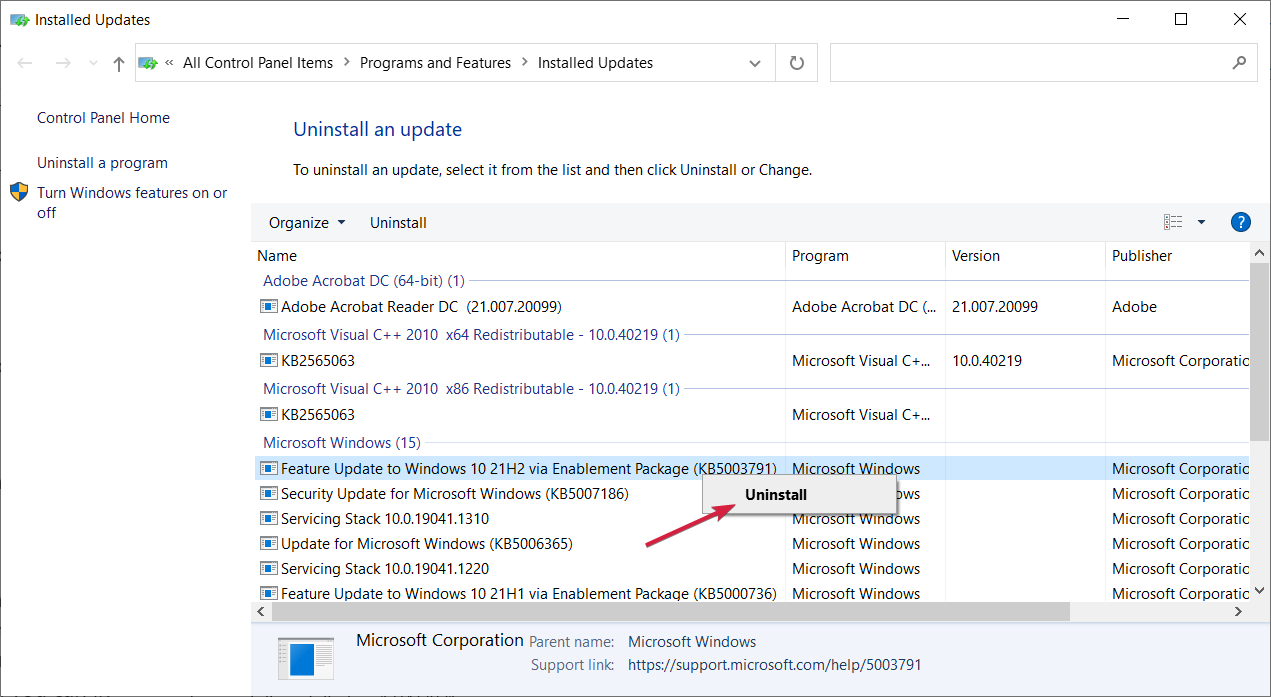Go forward using the navigation arrow
1271x697 pixels.
(62, 63)
